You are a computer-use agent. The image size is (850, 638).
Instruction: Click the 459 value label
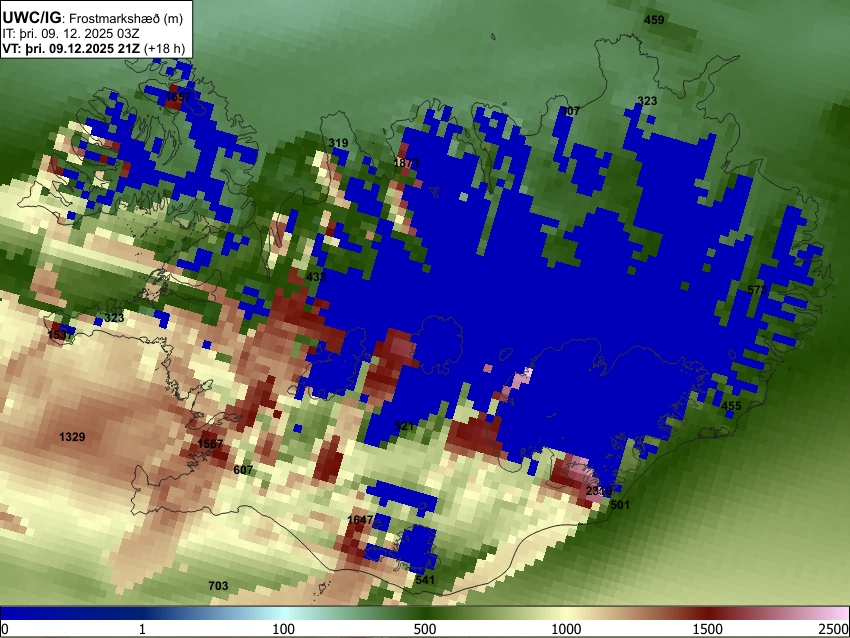(654, 20)
